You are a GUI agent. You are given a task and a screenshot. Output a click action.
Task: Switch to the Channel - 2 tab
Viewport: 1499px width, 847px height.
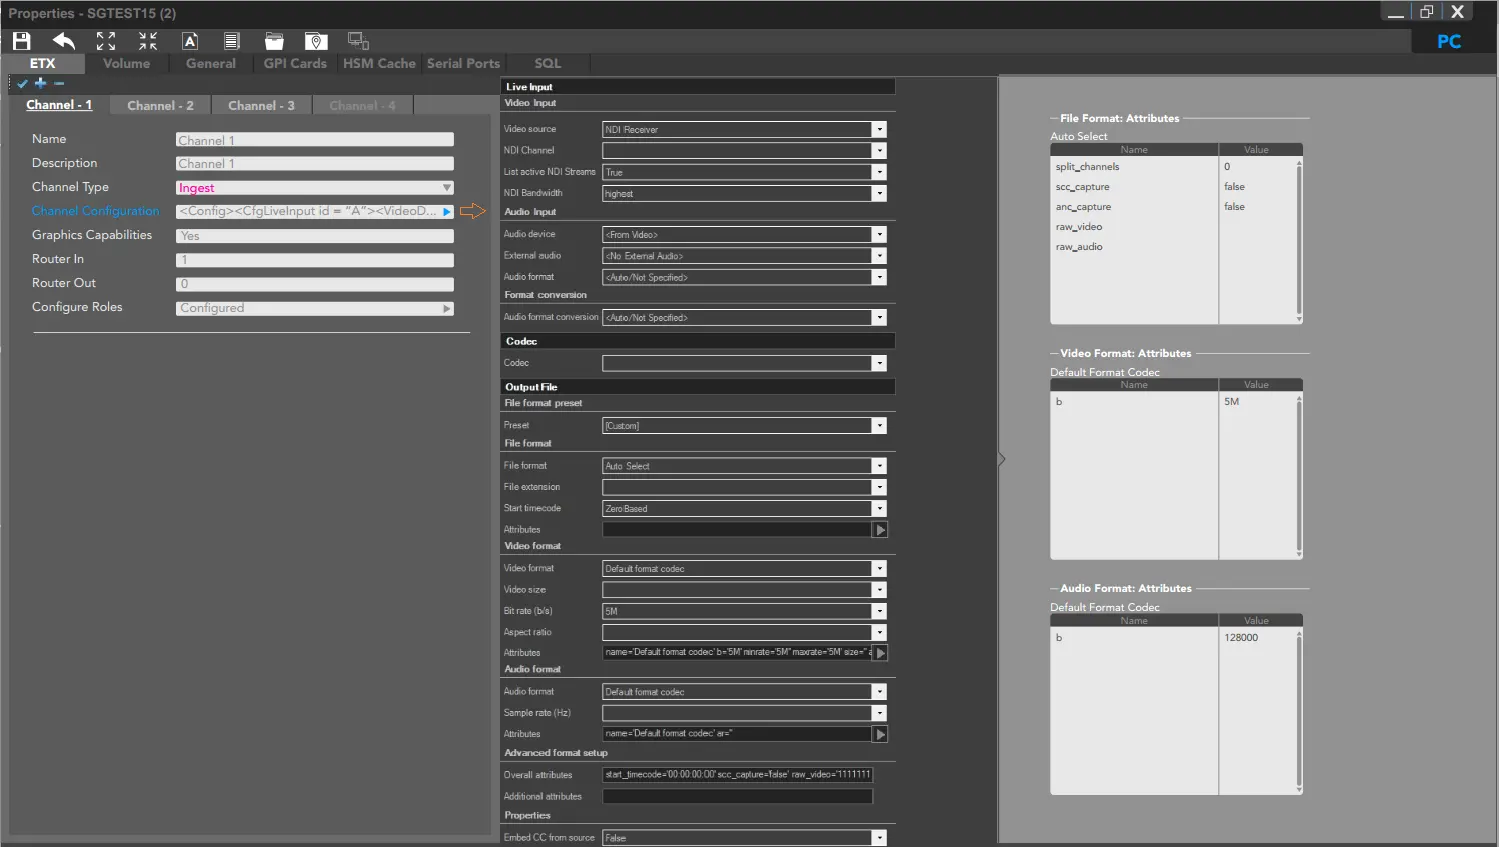[160, 105]
